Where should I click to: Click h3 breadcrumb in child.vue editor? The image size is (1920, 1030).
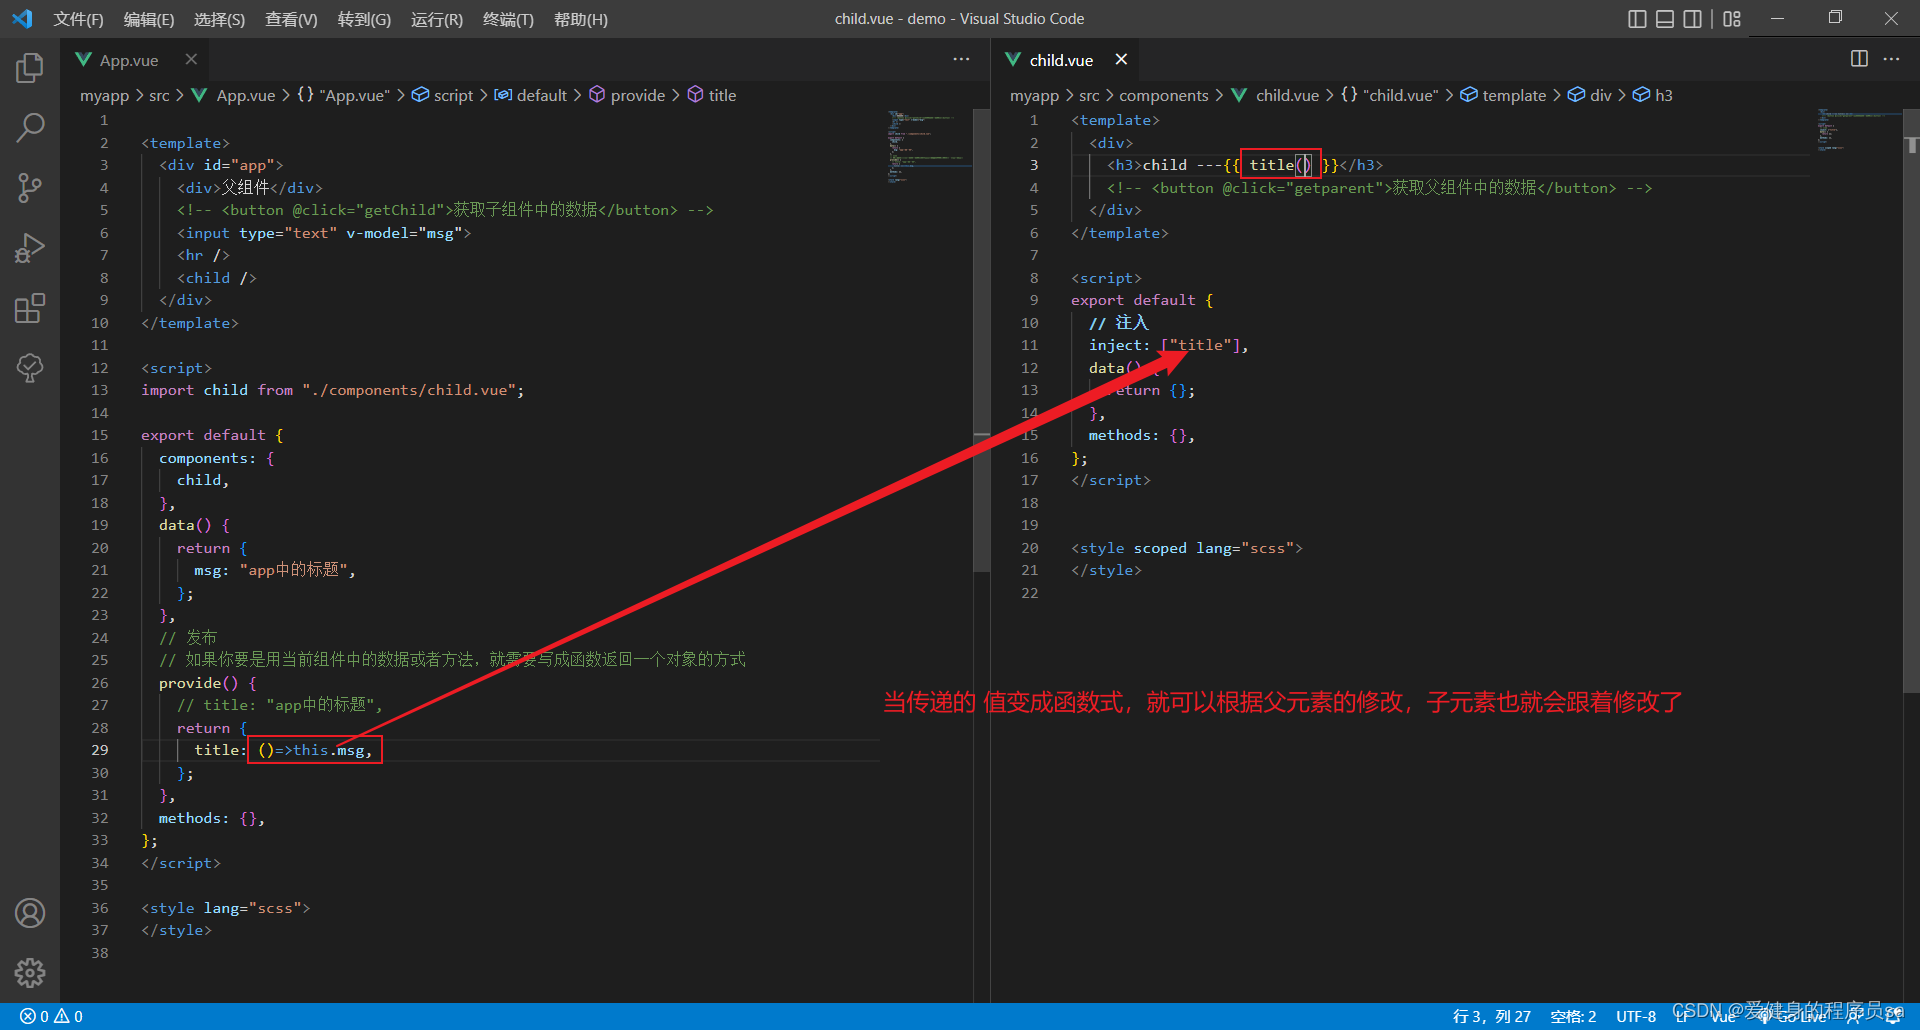1653,95
